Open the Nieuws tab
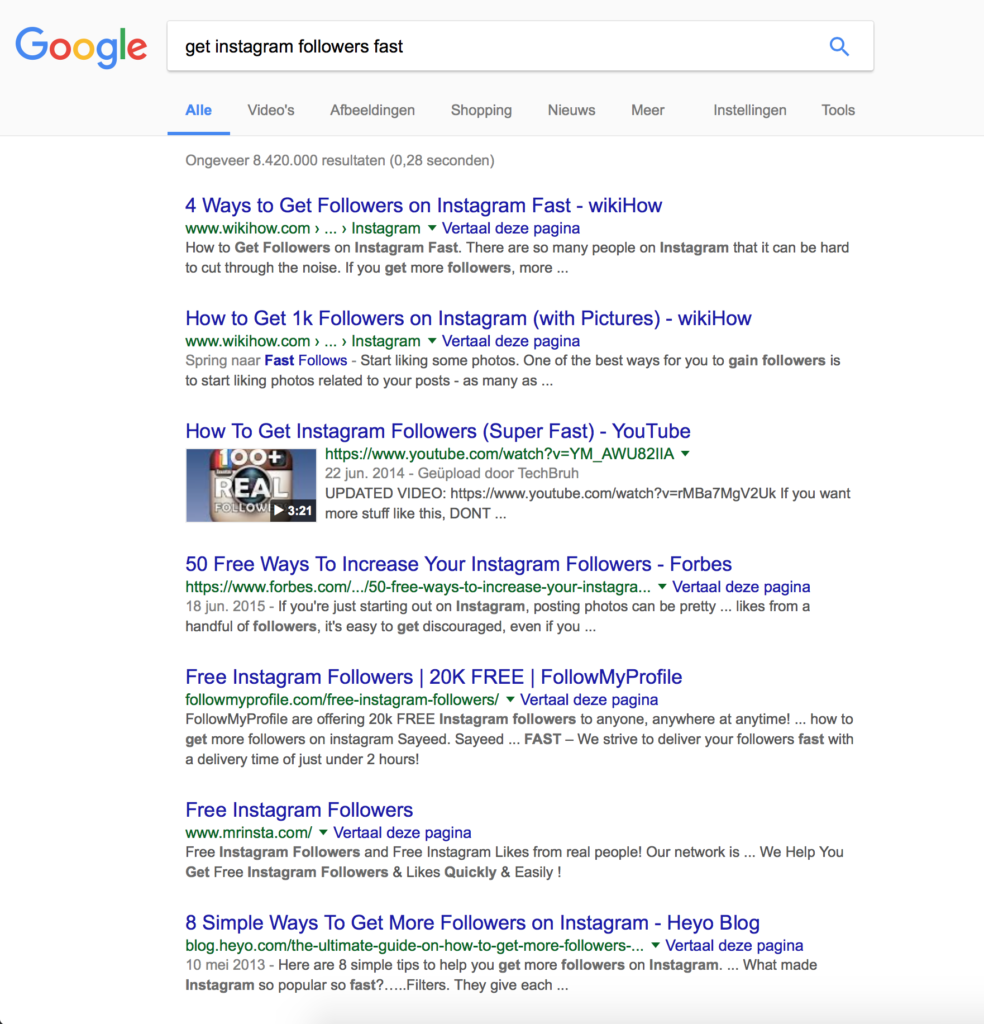The height and width of the screenshot is (1024, 984). pos(571,110)
